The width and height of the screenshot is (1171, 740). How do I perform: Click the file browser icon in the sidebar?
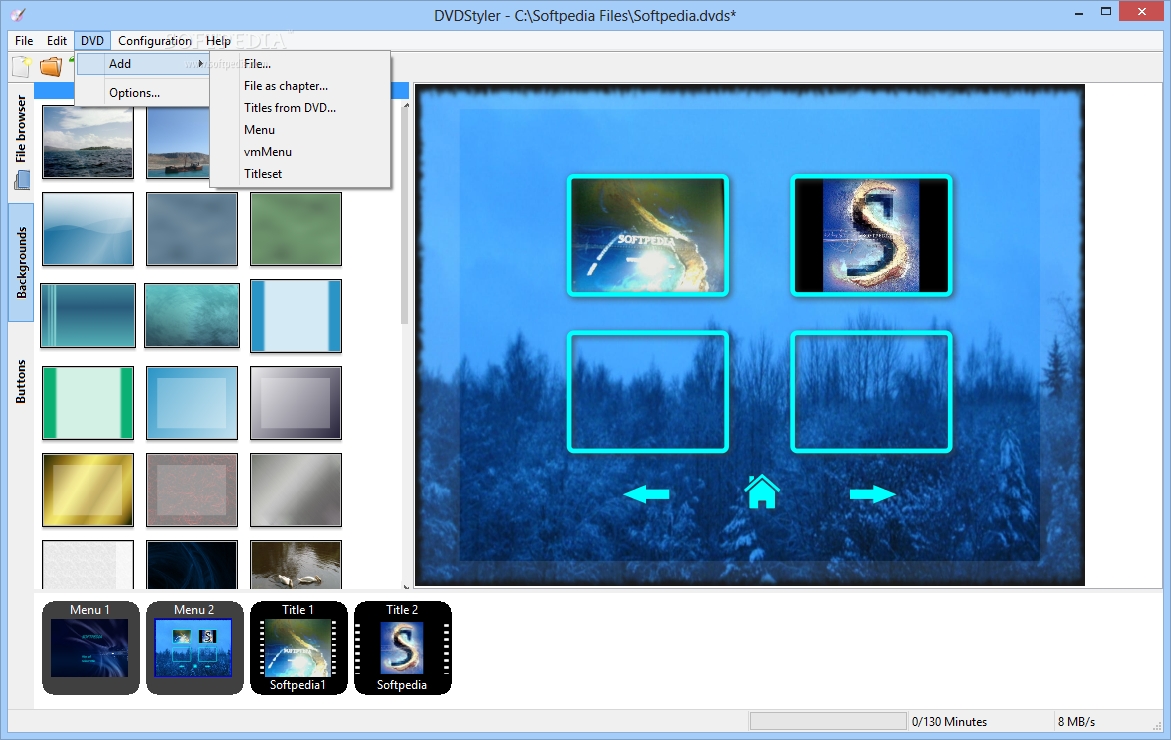point(22,180)
